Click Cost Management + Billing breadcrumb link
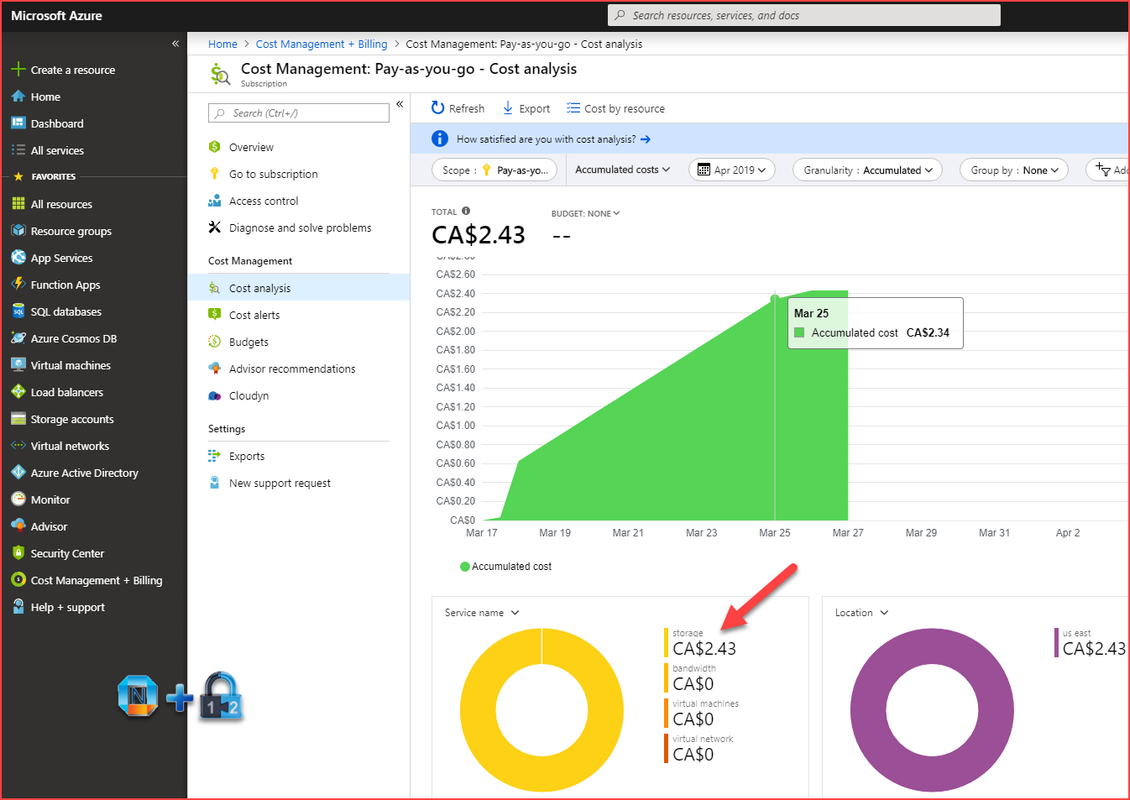 (x=321, y=44)
